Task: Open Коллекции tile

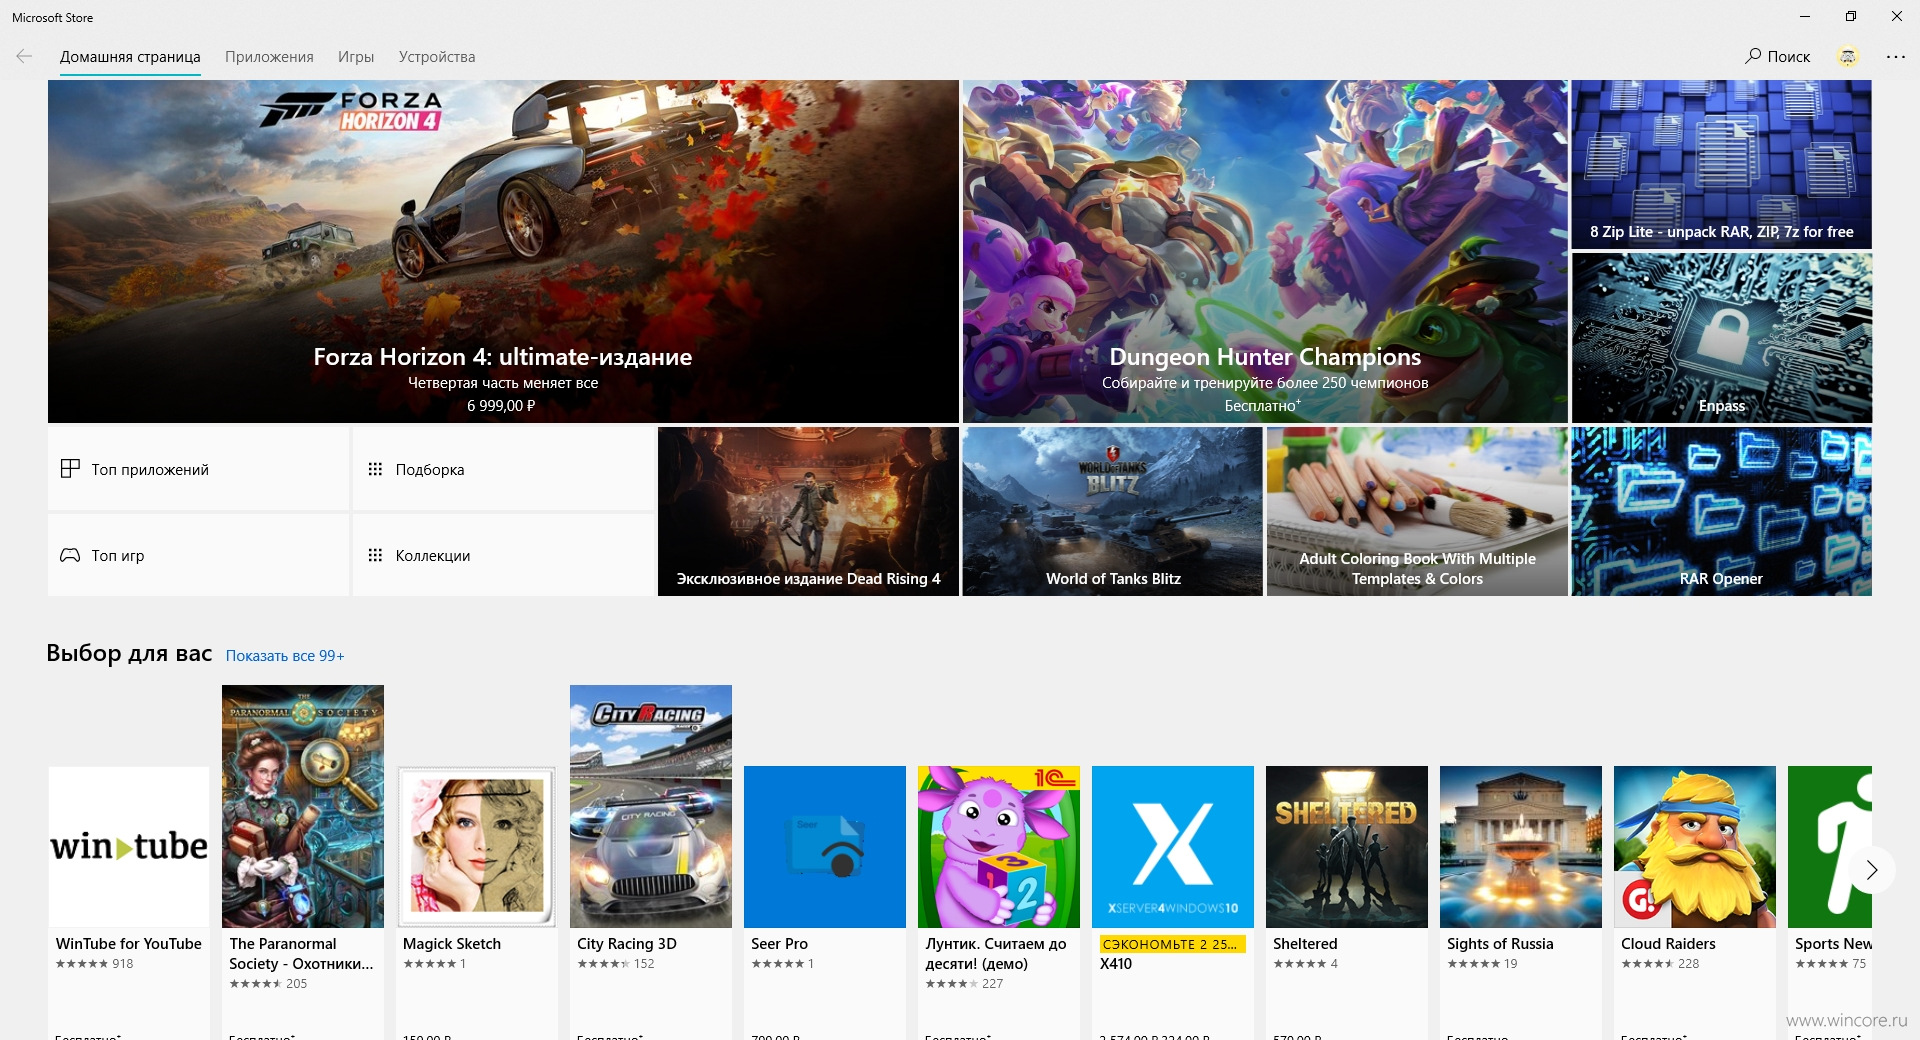Action: click(503, 555)
